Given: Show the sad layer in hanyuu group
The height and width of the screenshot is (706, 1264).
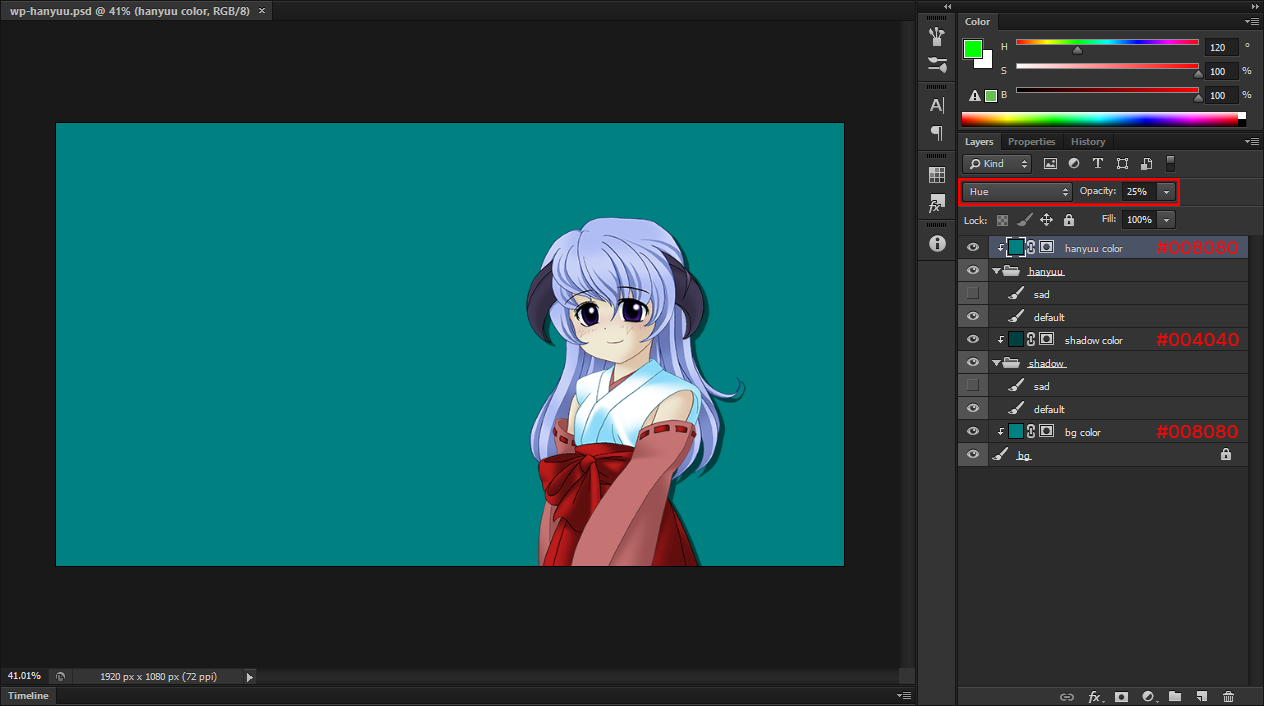Looking at the screenshot, I should [973, 294].
